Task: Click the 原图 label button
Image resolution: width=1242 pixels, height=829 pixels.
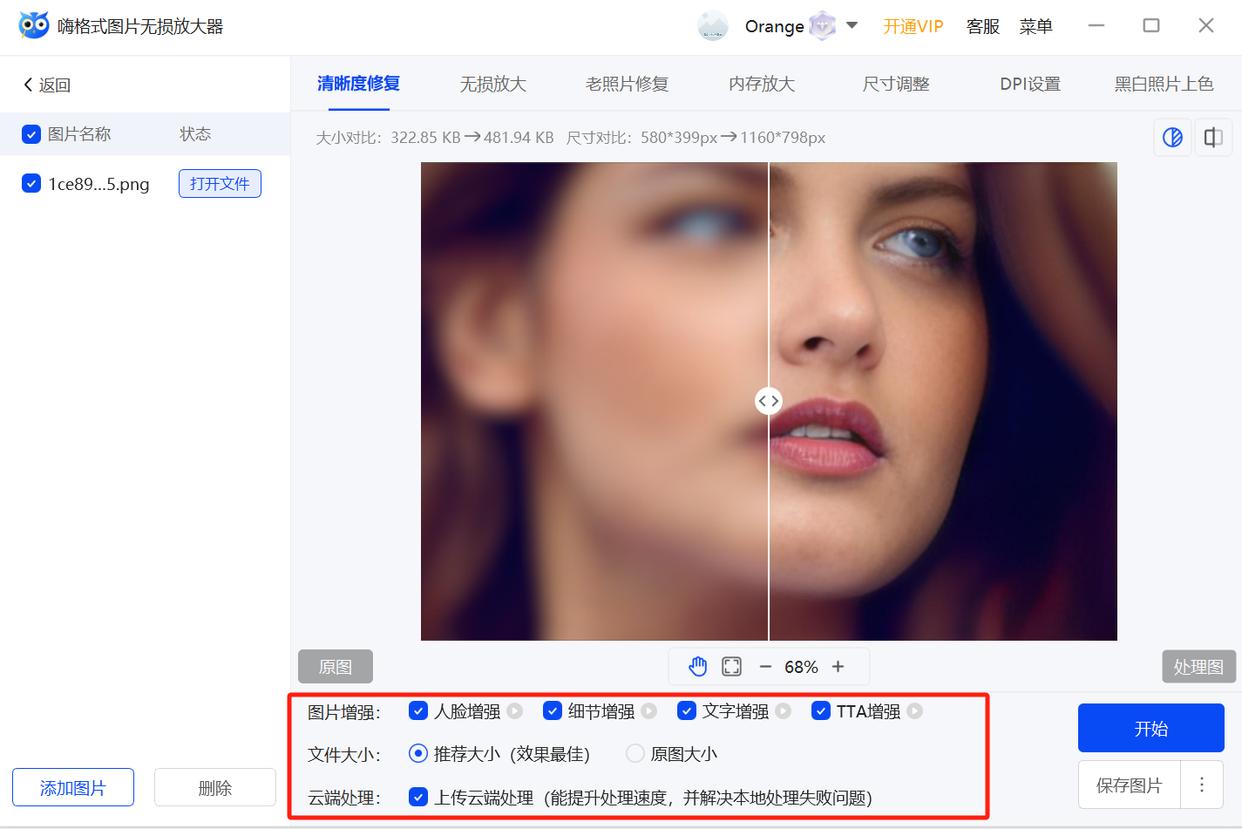Action: pyautogui.click(x=335, y=666)
